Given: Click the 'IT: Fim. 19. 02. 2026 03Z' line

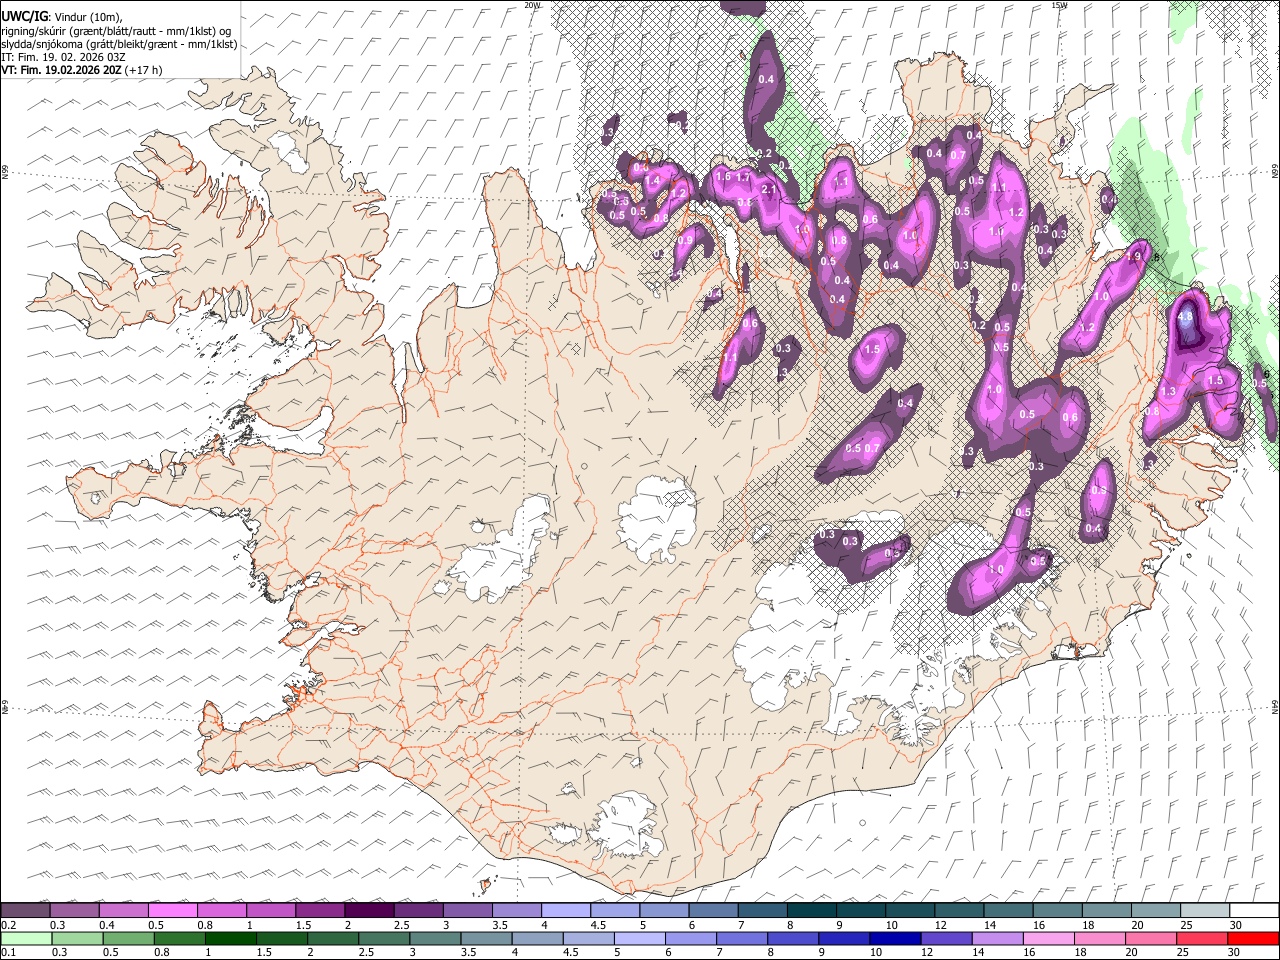Looking at the screenshot, I should point(62,57).
